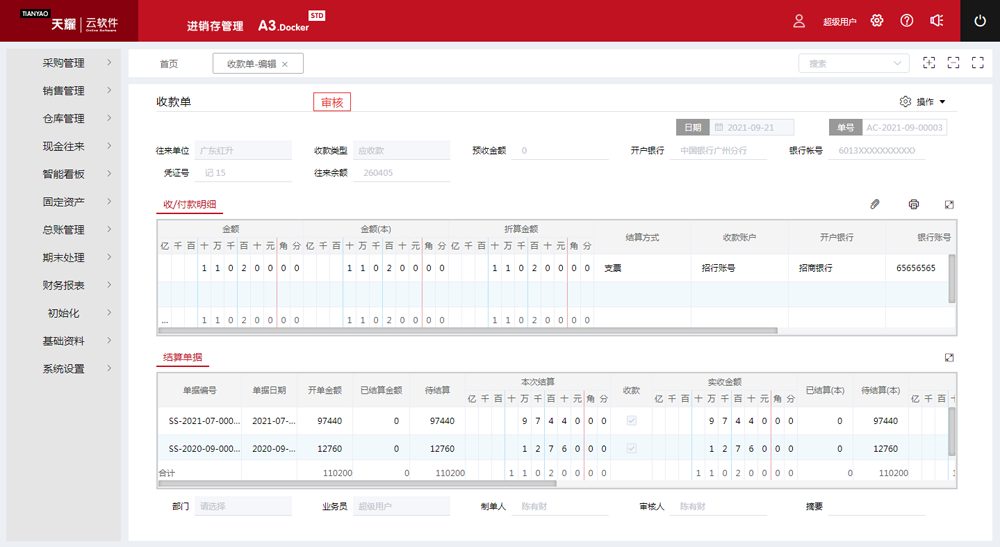Image resolution: width=1000 pixels, height=547 pixels.
Task: Click the 天耀云软件 logo
Action: pos(69,22)
